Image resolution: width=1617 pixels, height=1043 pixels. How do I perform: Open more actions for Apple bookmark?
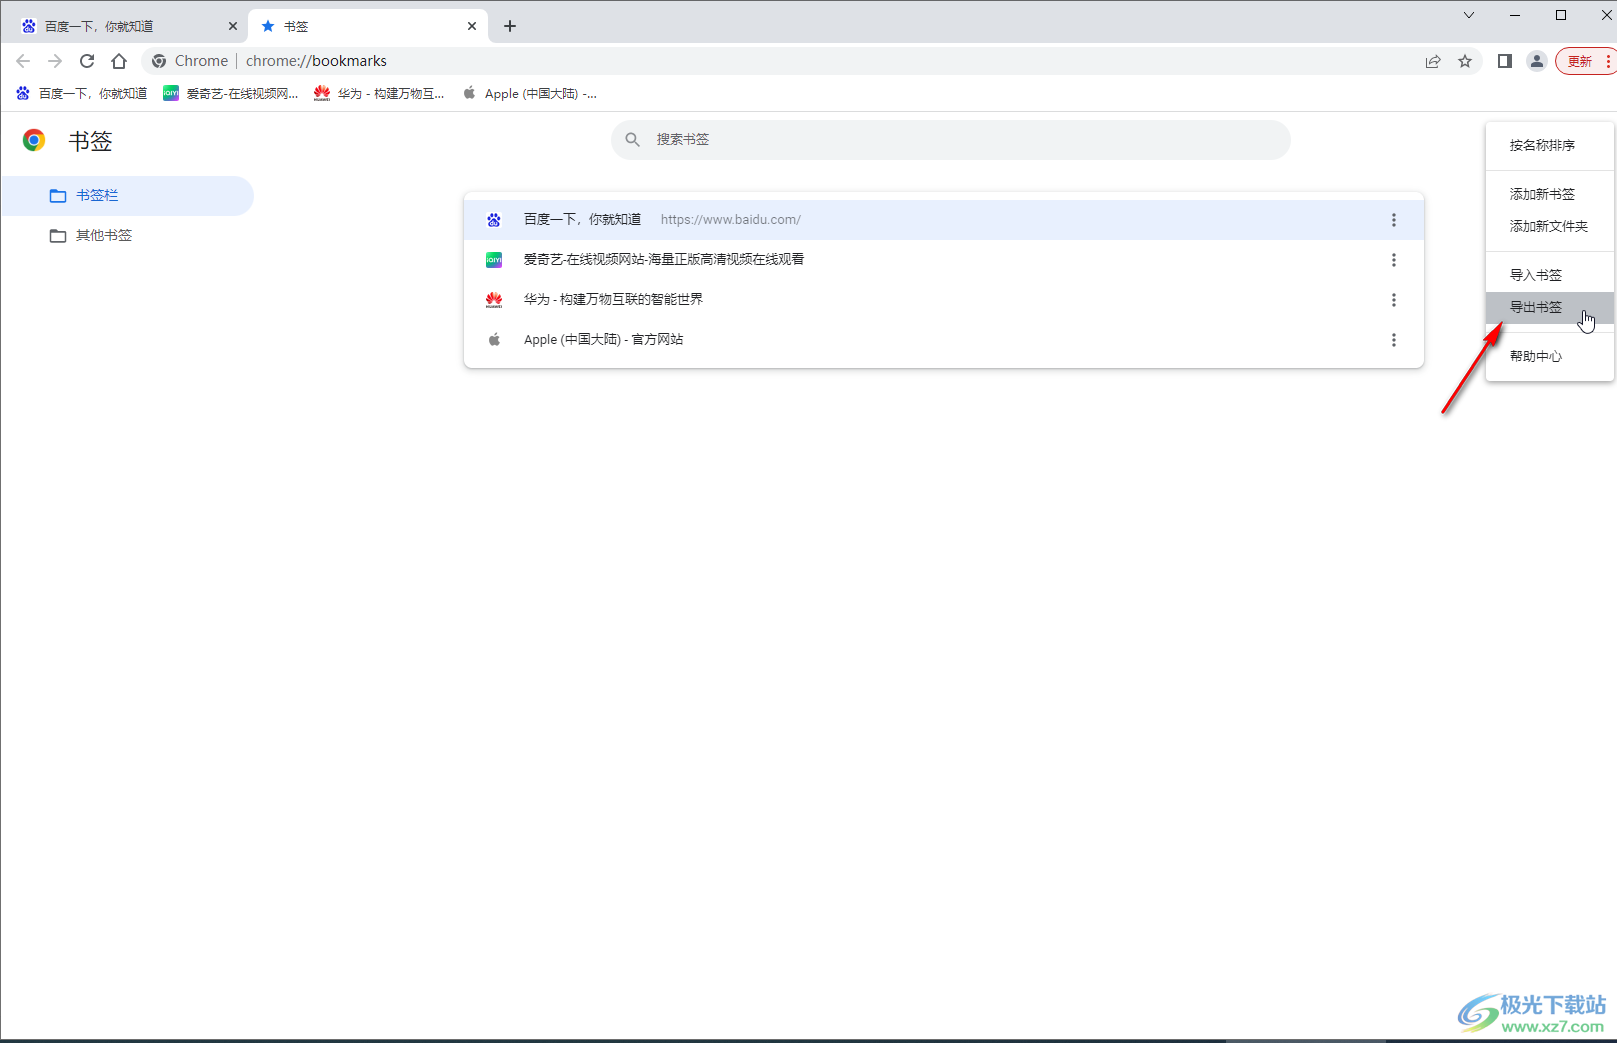coord(1394,340)
